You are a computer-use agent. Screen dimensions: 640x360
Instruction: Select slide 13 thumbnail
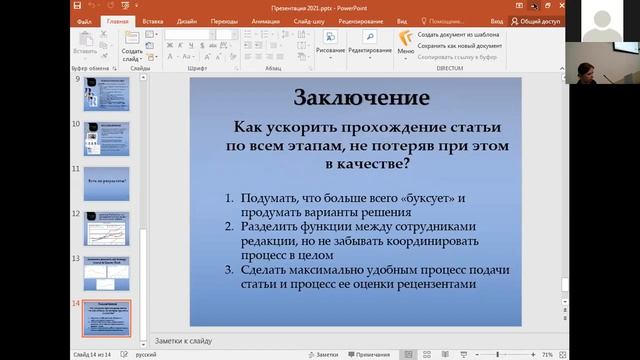point(107,273)
